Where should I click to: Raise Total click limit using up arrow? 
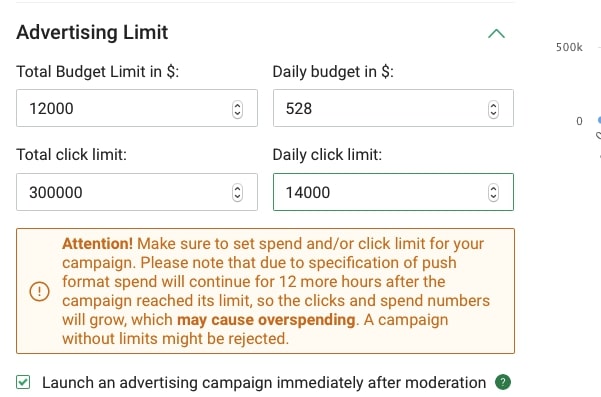pyautogui.click(x=237, y=188)
